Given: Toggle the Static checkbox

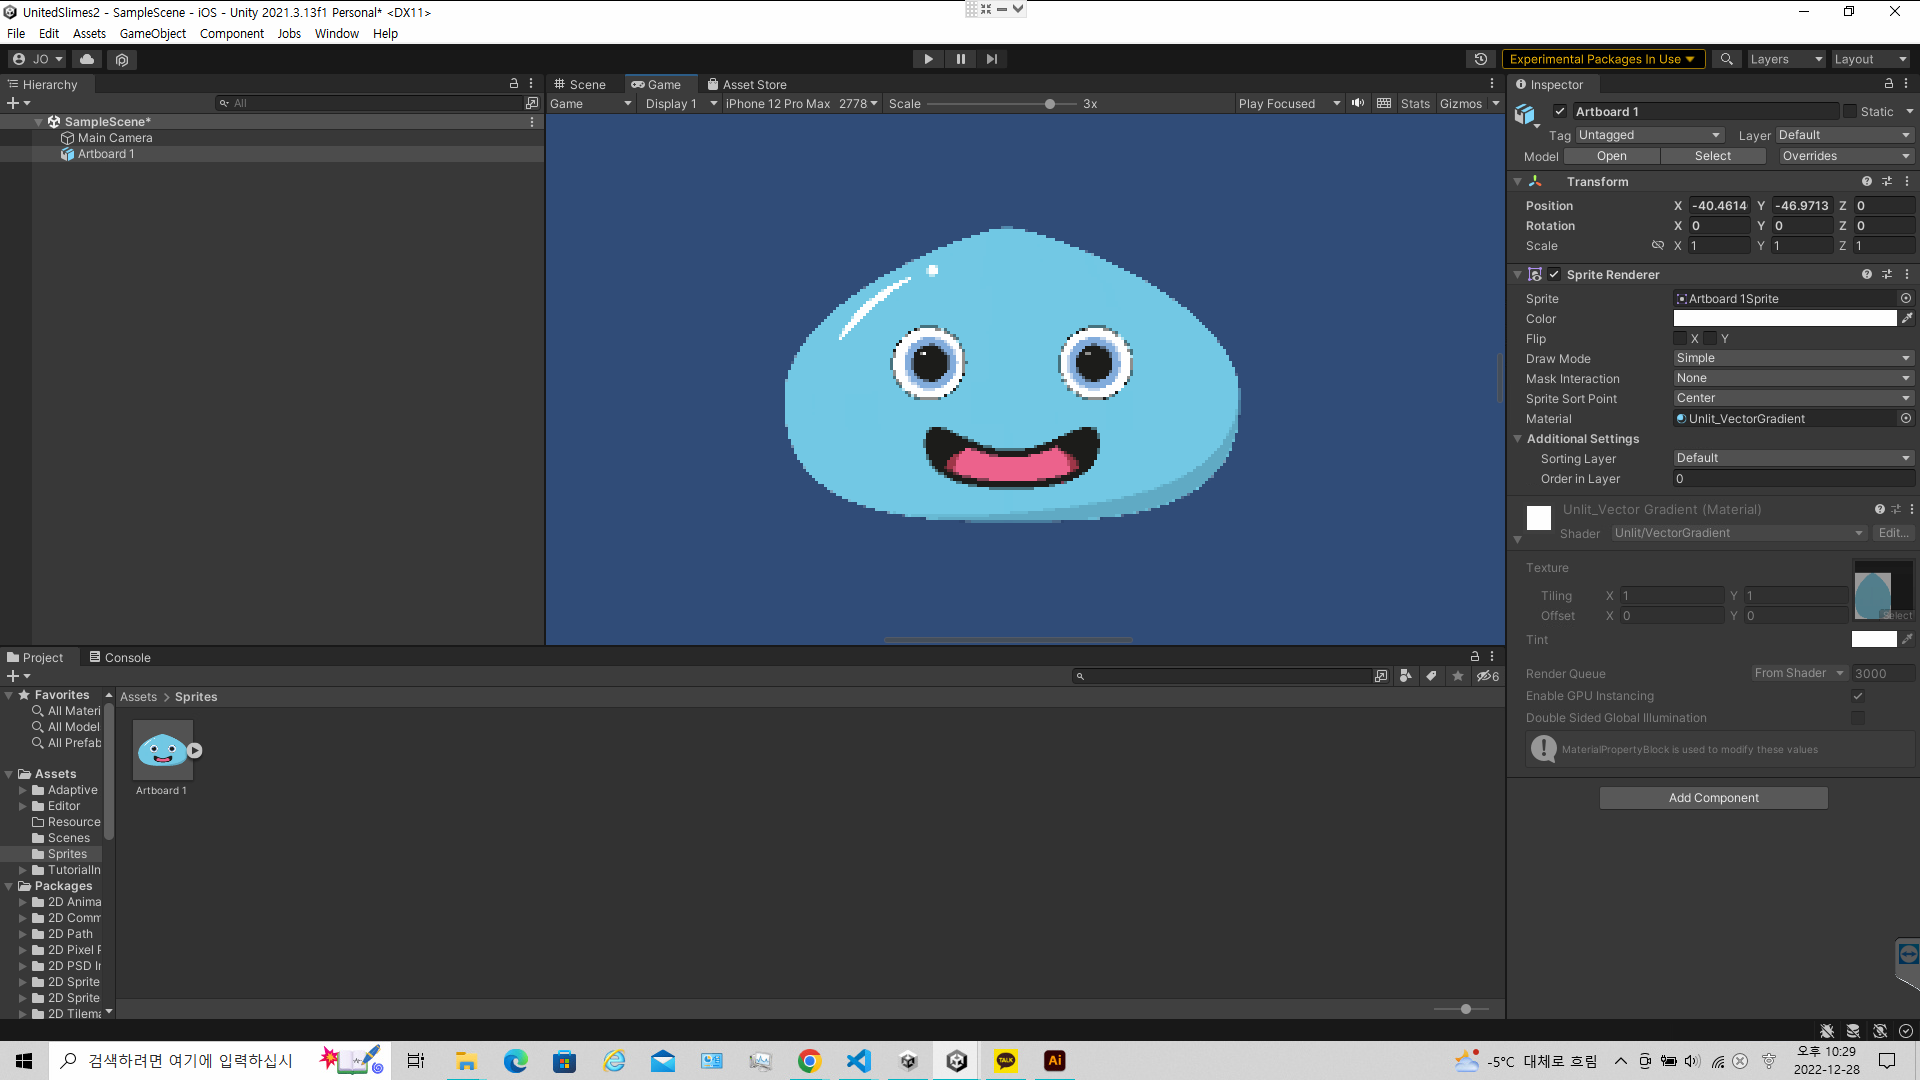Looking at the screenshot, I should pos(1850,111).
